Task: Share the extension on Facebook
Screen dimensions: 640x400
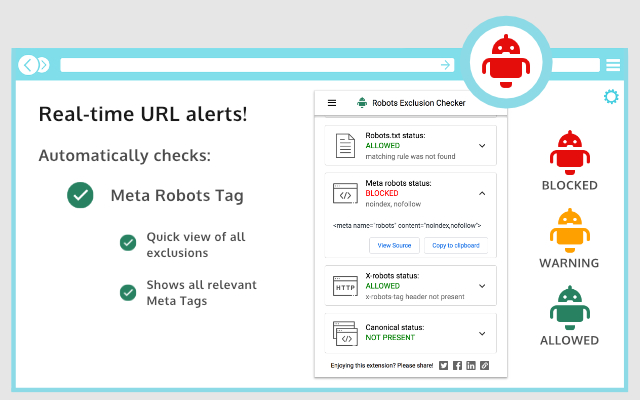Action: click(x=458, y=366)
